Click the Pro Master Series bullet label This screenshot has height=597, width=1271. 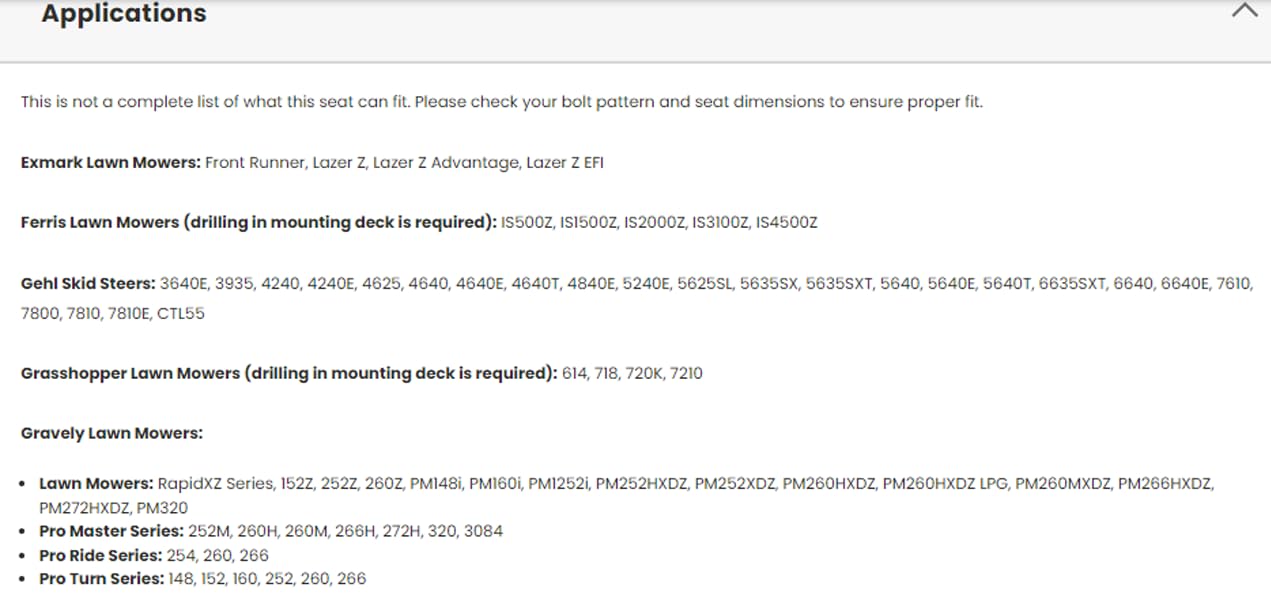[x=112, y=531]
